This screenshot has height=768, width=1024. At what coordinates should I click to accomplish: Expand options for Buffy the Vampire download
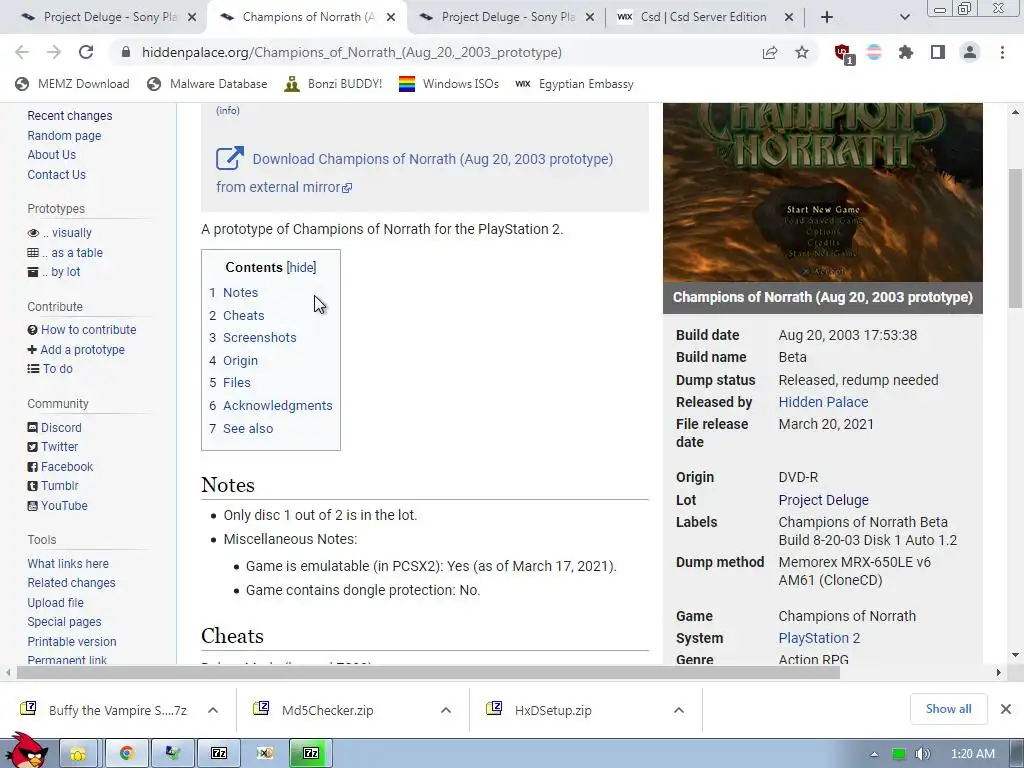pos(213,710)
